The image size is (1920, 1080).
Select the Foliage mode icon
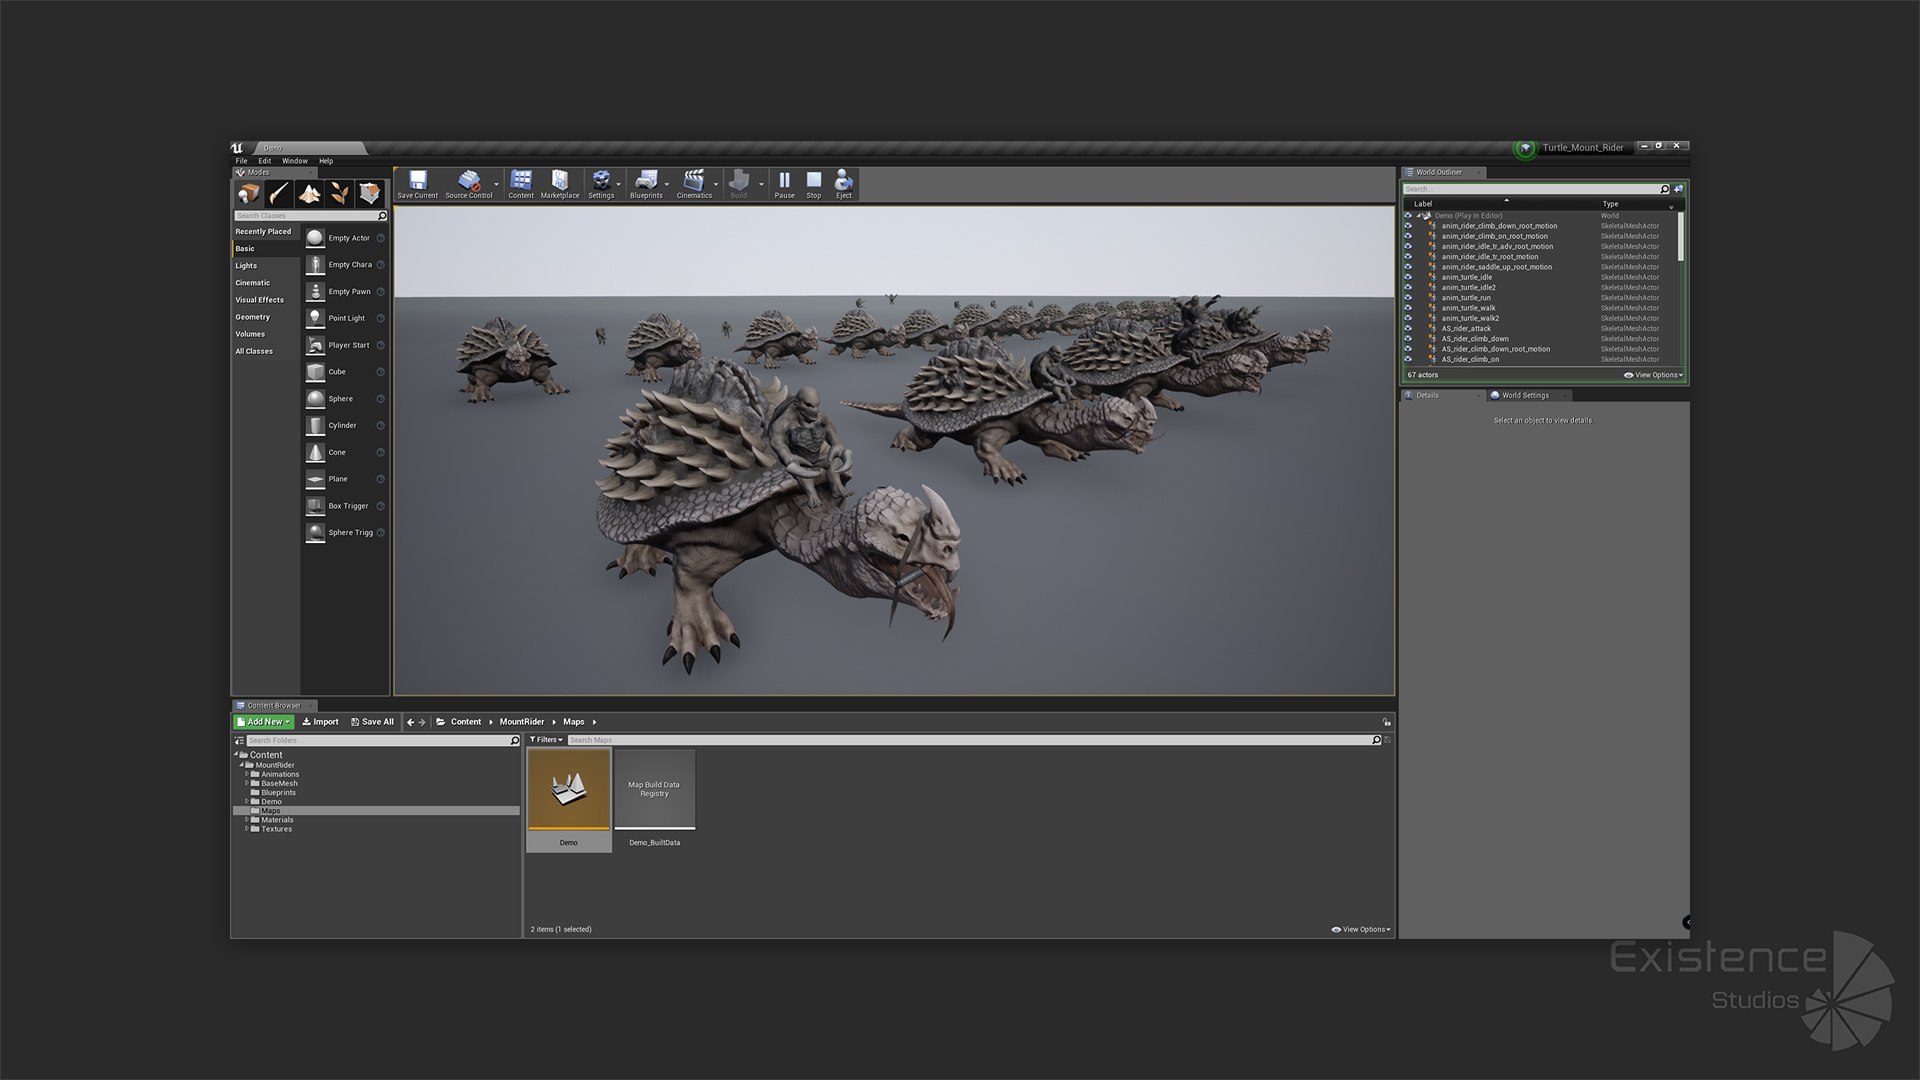coord(340,194)
